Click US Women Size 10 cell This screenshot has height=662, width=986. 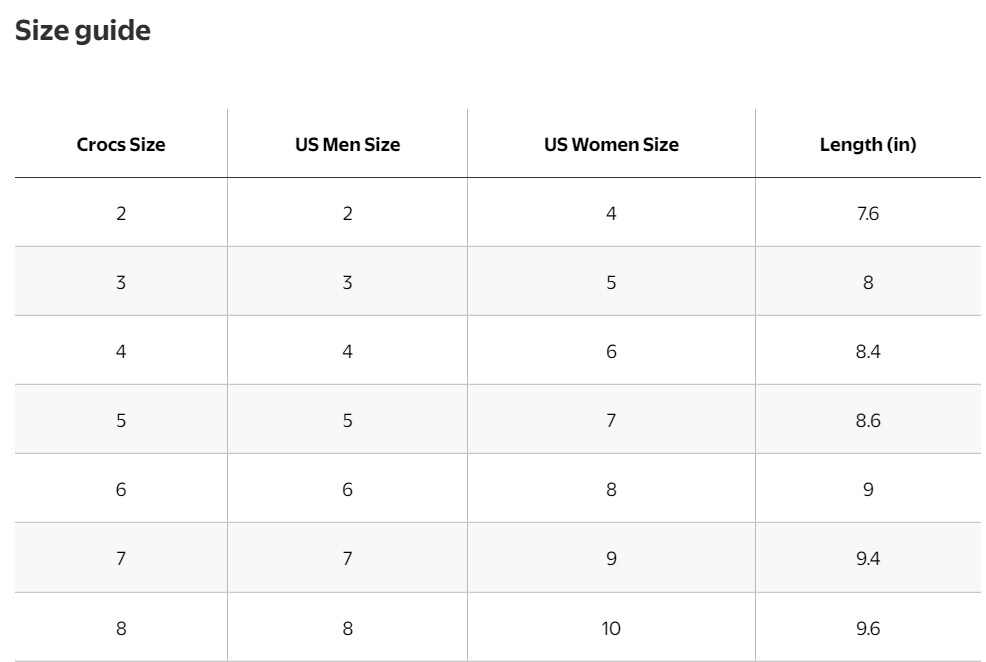click(611, 628)
